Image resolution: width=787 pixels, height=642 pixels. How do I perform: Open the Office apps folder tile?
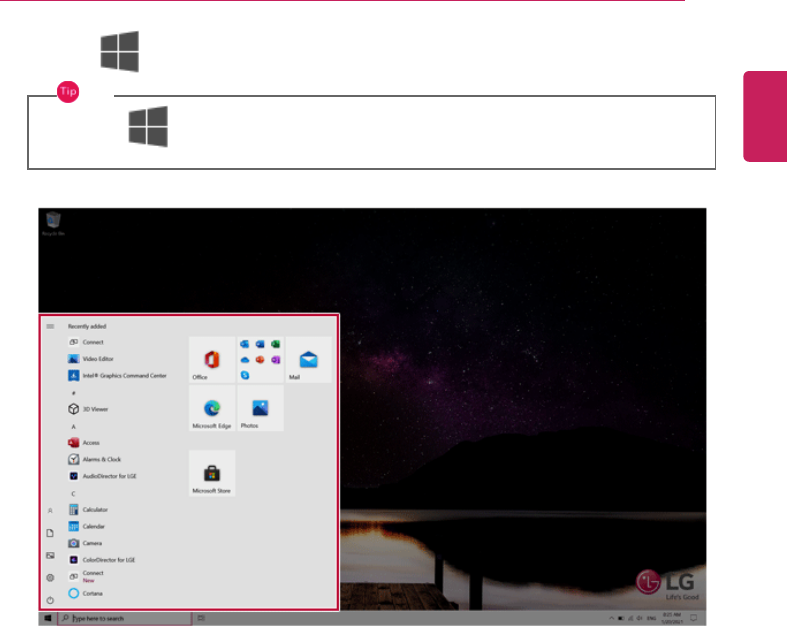(x=260, y=359)
